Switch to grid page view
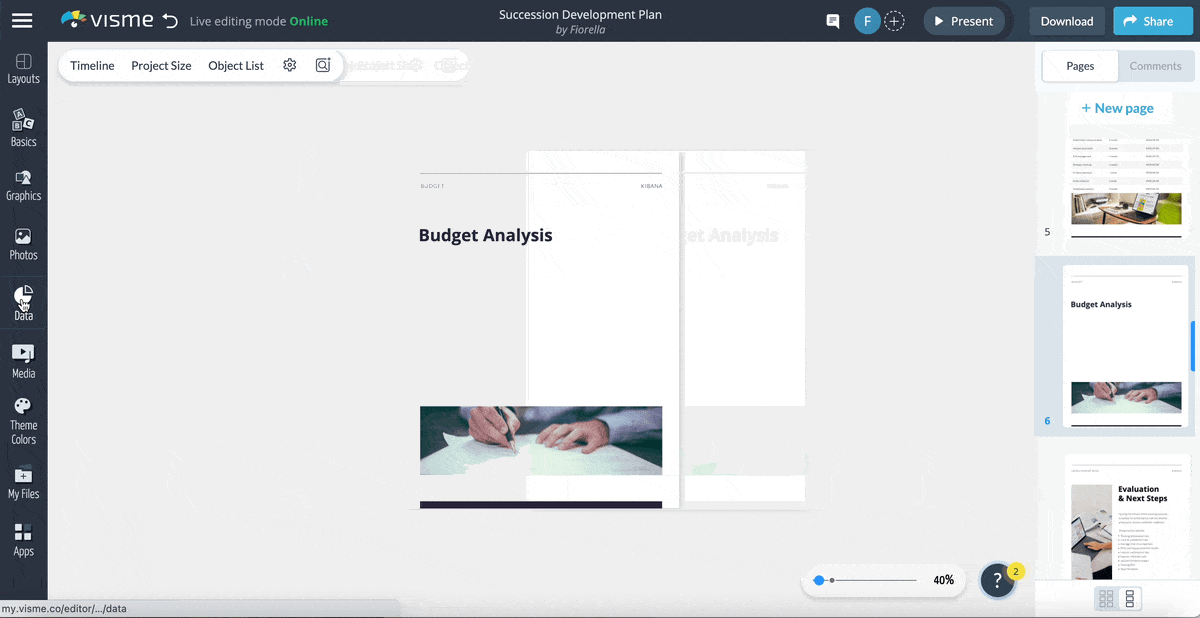The height and width of the screenshot is (618, 1200). click(1107, 597)
